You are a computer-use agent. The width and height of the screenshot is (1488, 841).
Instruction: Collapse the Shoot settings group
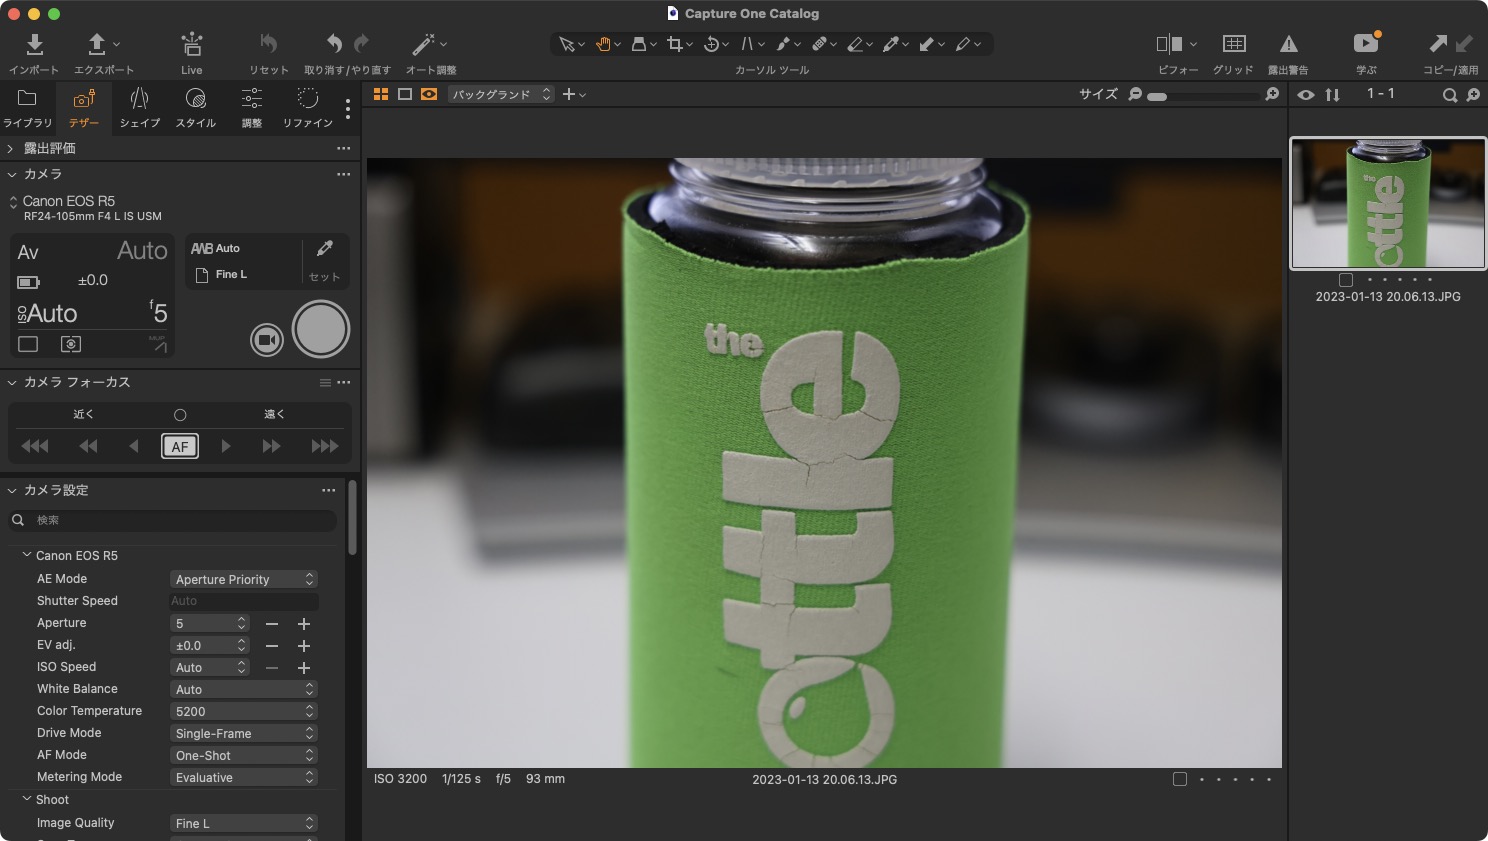point(27,799)
